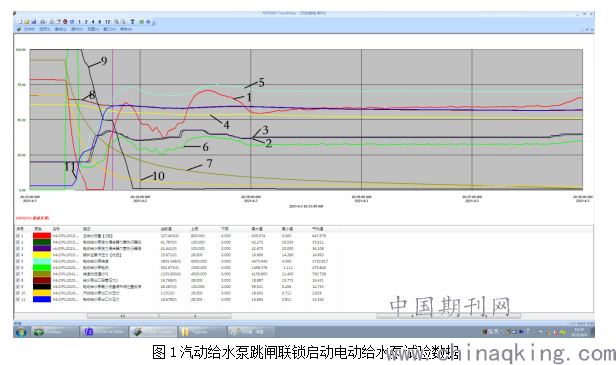Screen dimensions: 616x365
Task: Toggle the checkbox for trend row 6
Action: coord(18,268)
